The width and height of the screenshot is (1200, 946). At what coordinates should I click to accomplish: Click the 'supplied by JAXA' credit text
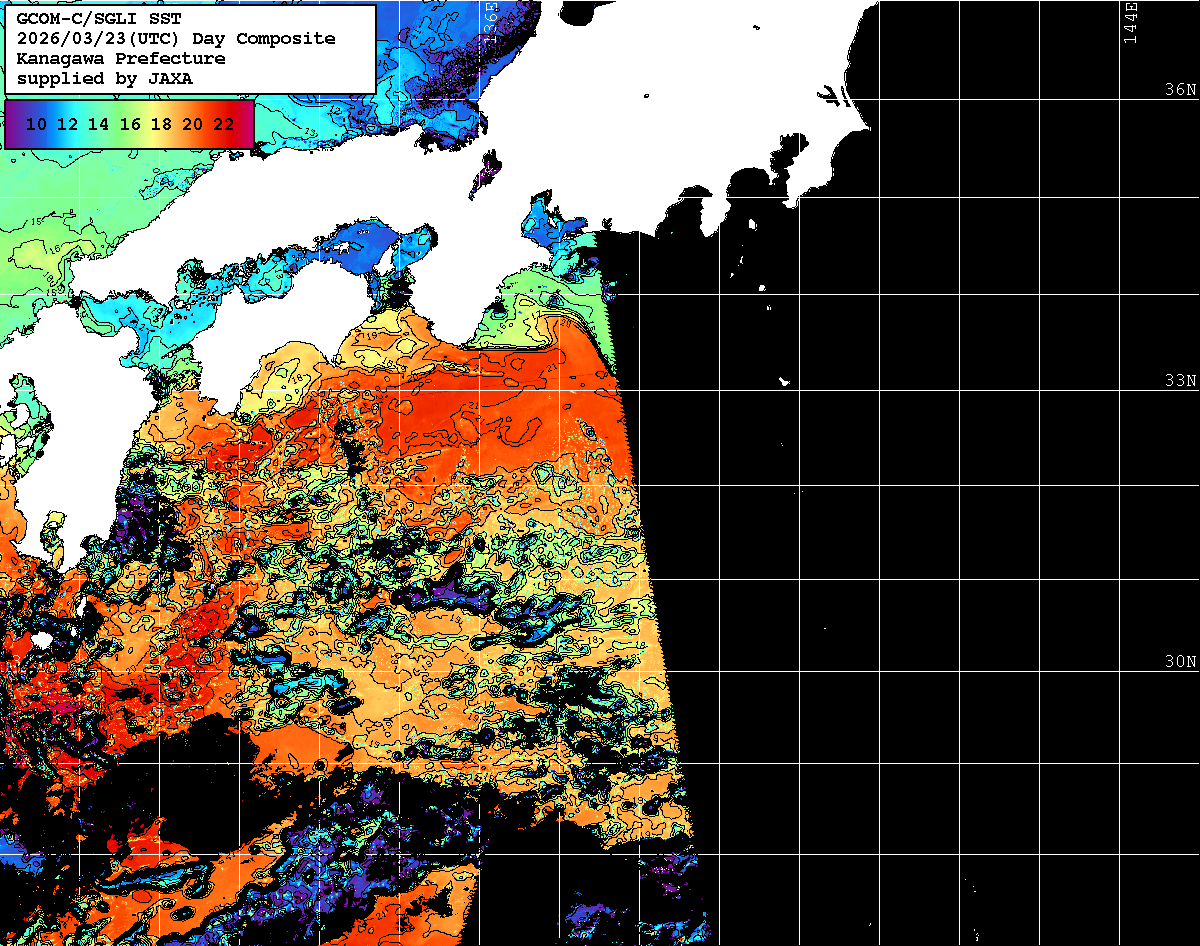point(105,78)
